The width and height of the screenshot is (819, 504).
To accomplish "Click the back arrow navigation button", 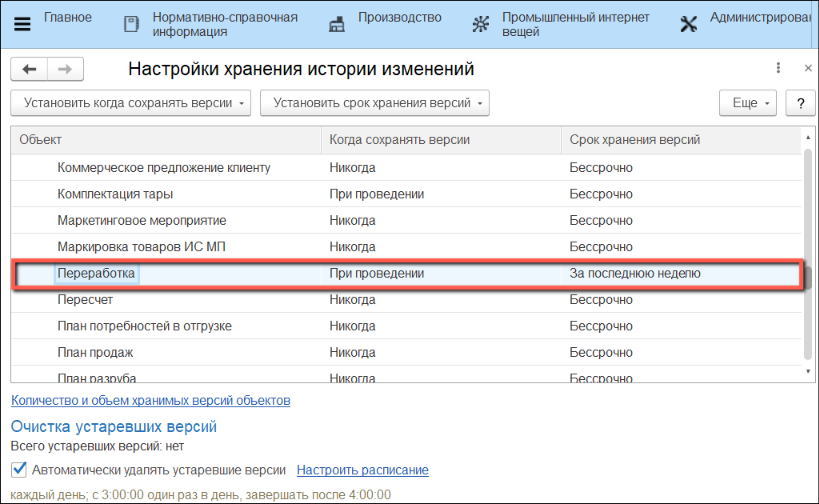I will click(29, 69).
